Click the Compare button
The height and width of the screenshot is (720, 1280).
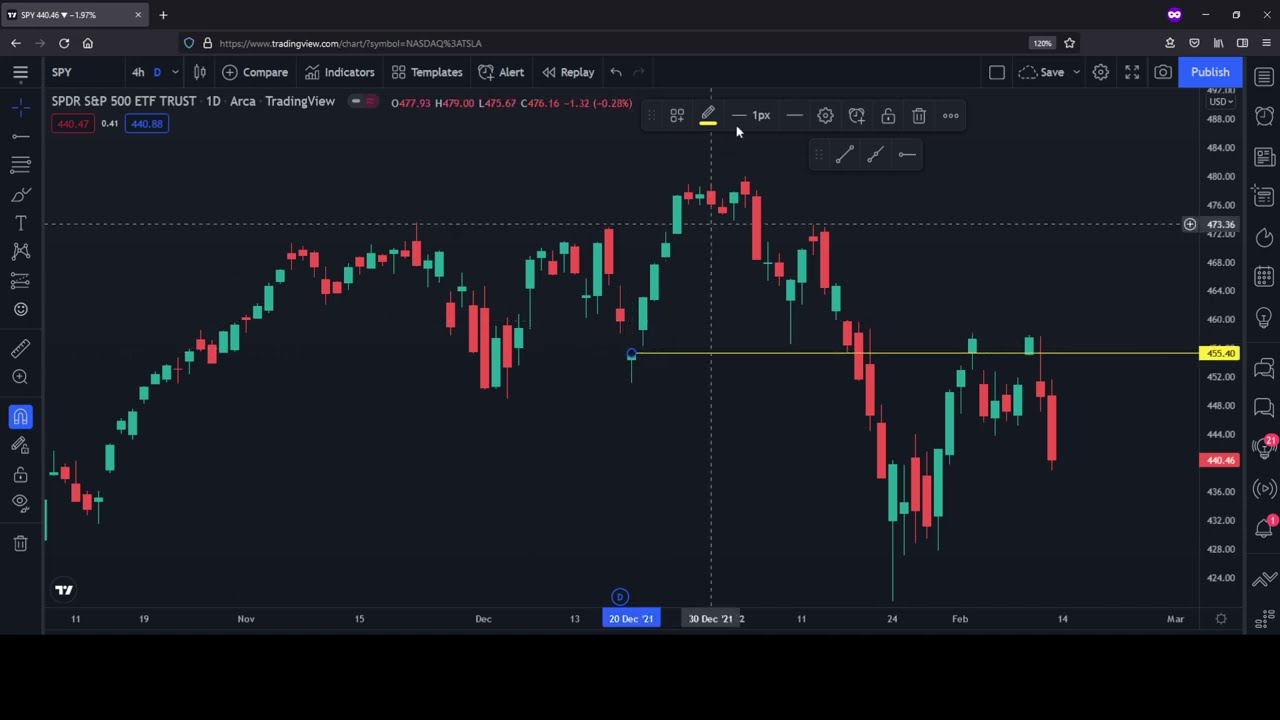pyautogui.click(x=255, y=72)
